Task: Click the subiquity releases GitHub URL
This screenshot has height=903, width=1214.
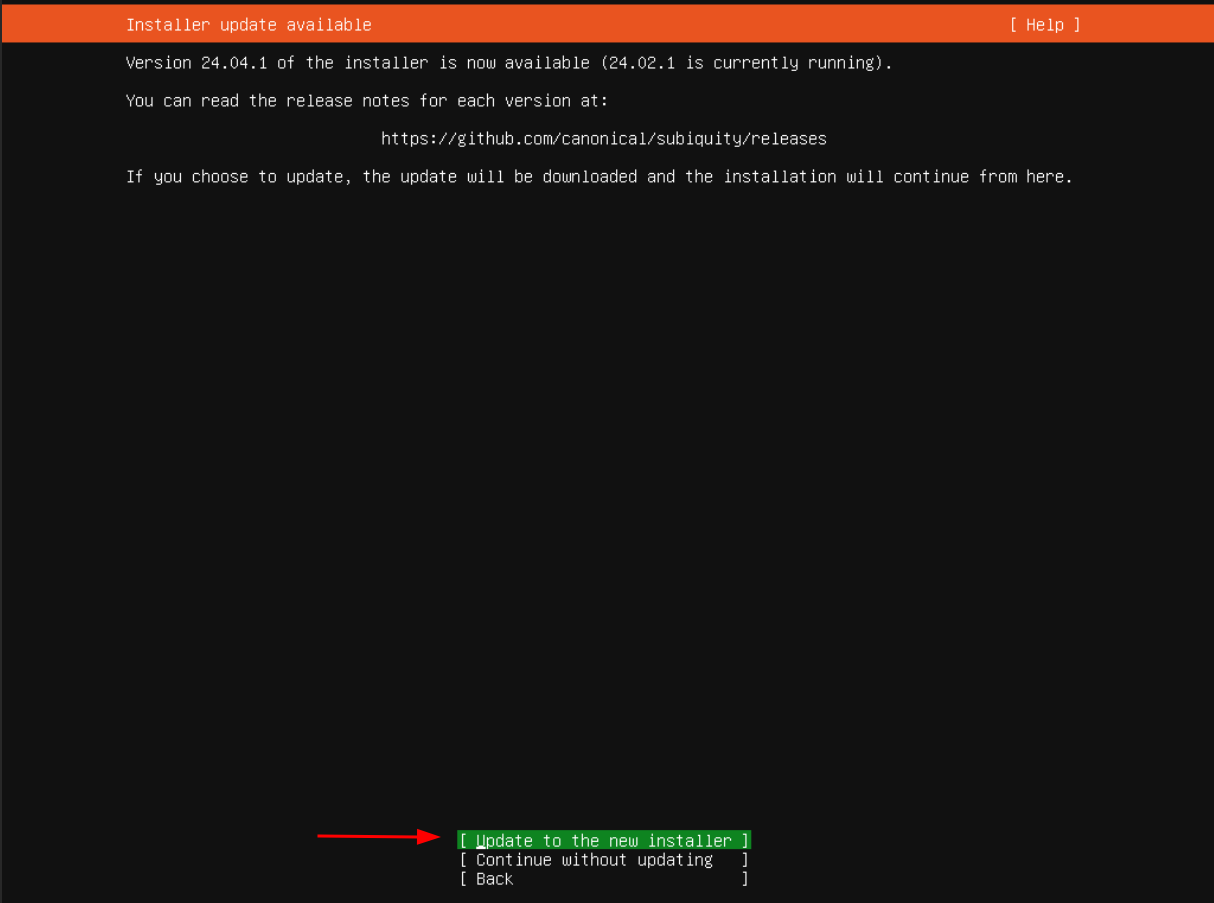Action: click(604, 139)
